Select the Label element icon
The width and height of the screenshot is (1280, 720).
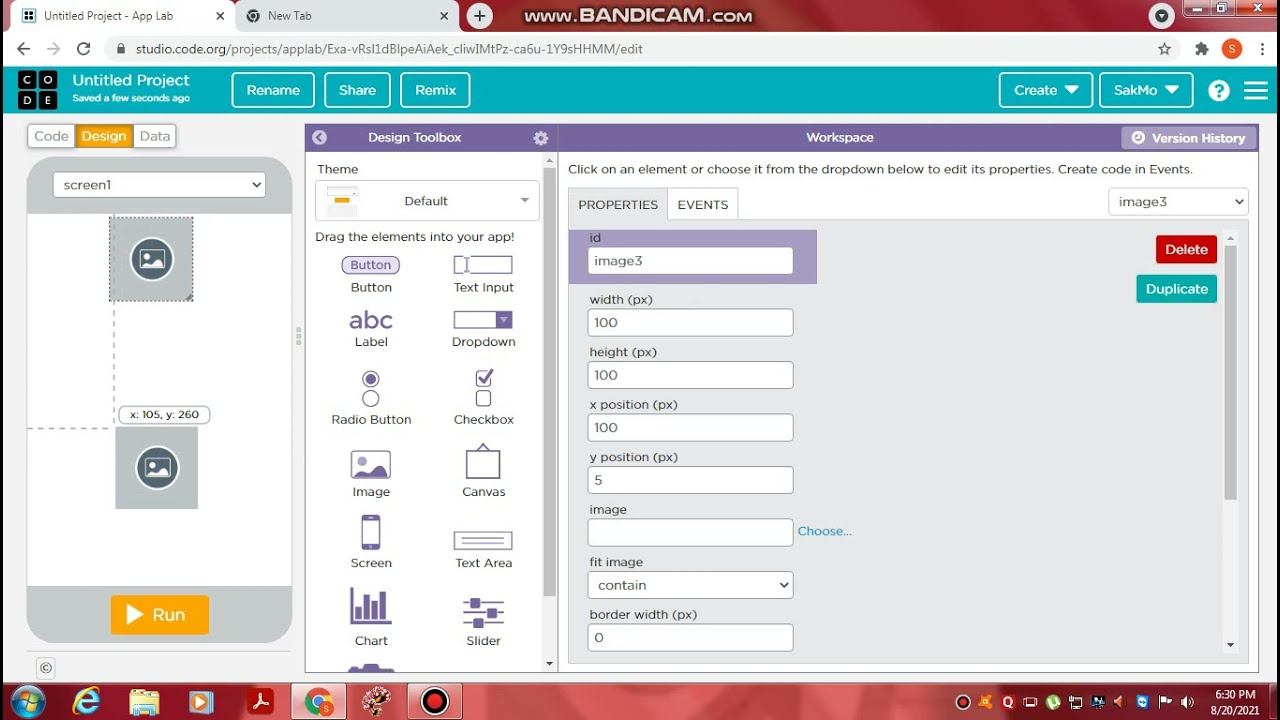coord(371,320)
